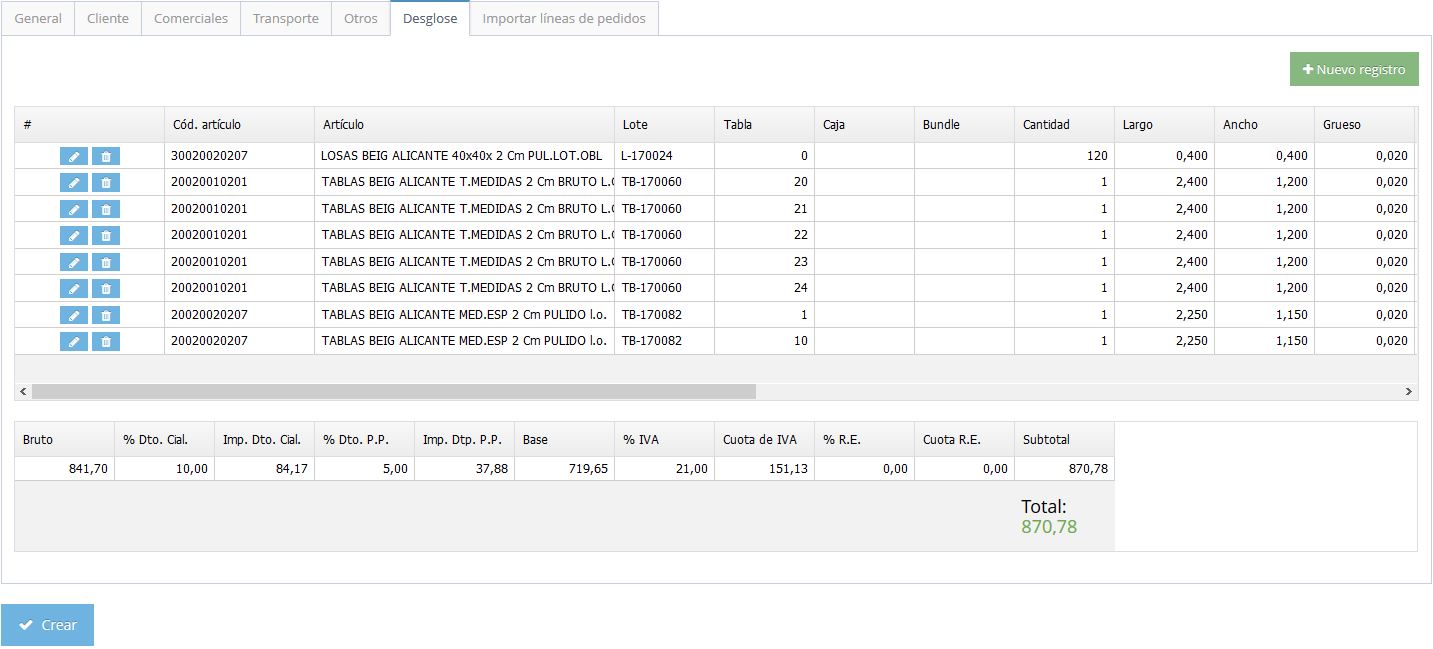Viewport: 1433px width, 649px height.
Task: Delete the TB-170082 row with Tabla 1
Action: [106, 315]
